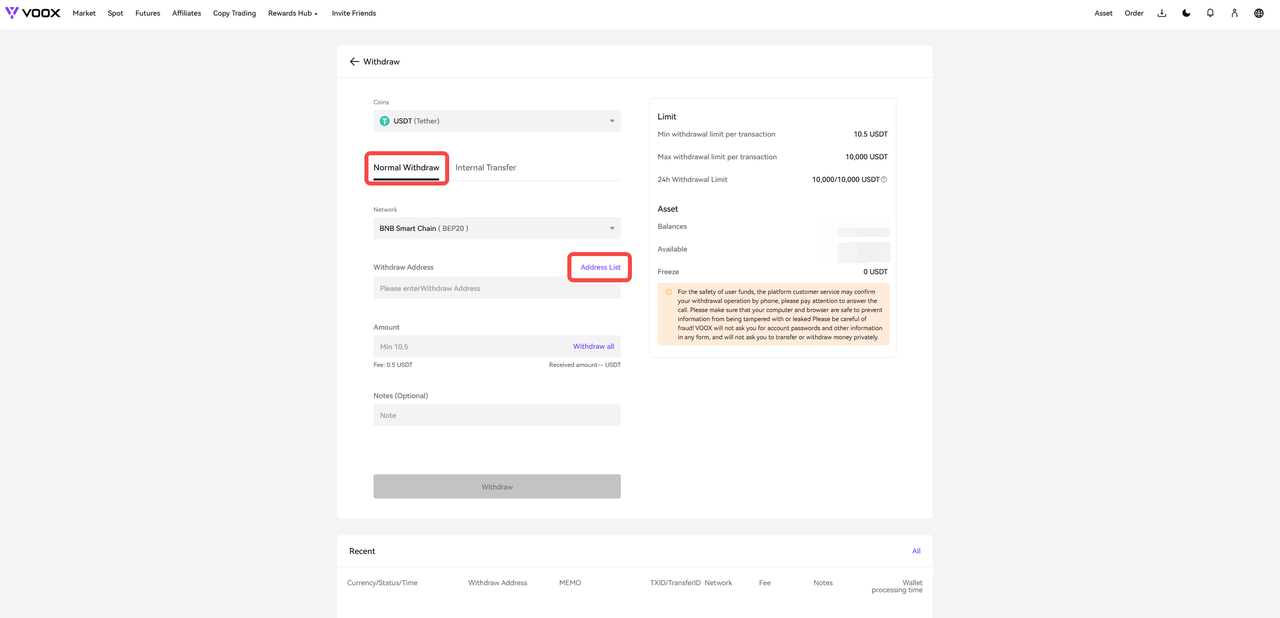Click the Freeze 0 USDT value
The width and height of the screenshot is (1280, 618).
pyautogui.click(x=875, y=272)
